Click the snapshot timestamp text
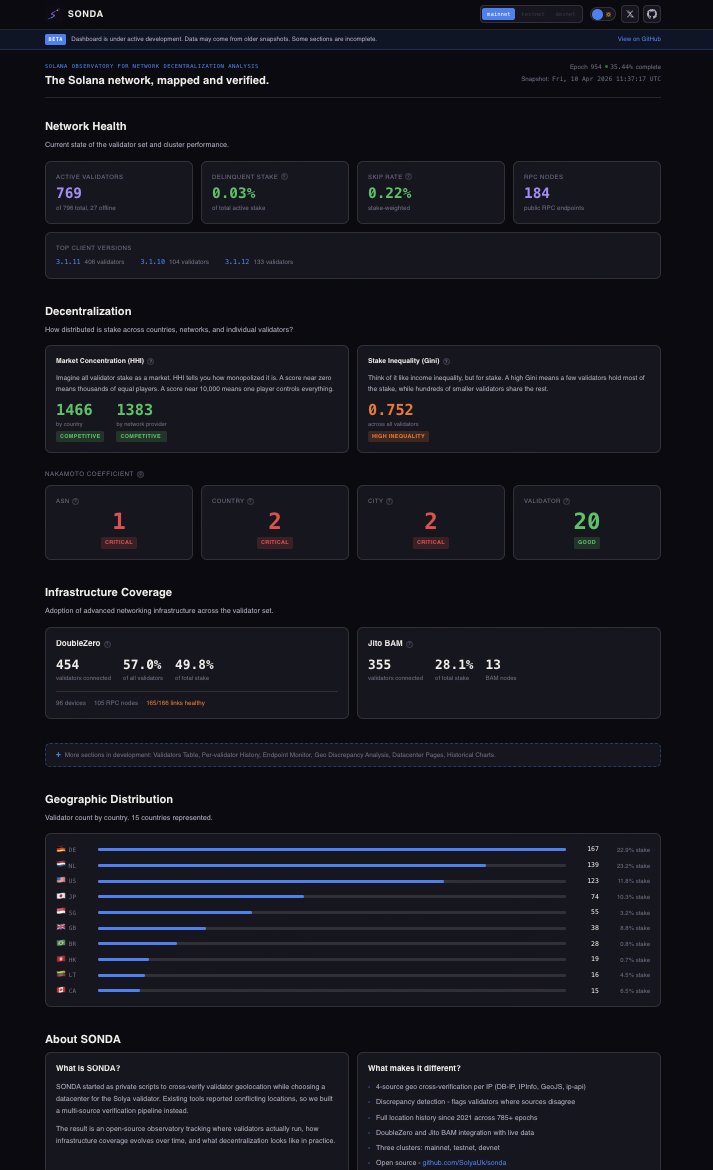This screenshot has height=1170, width=713. (x=591, y=78)
